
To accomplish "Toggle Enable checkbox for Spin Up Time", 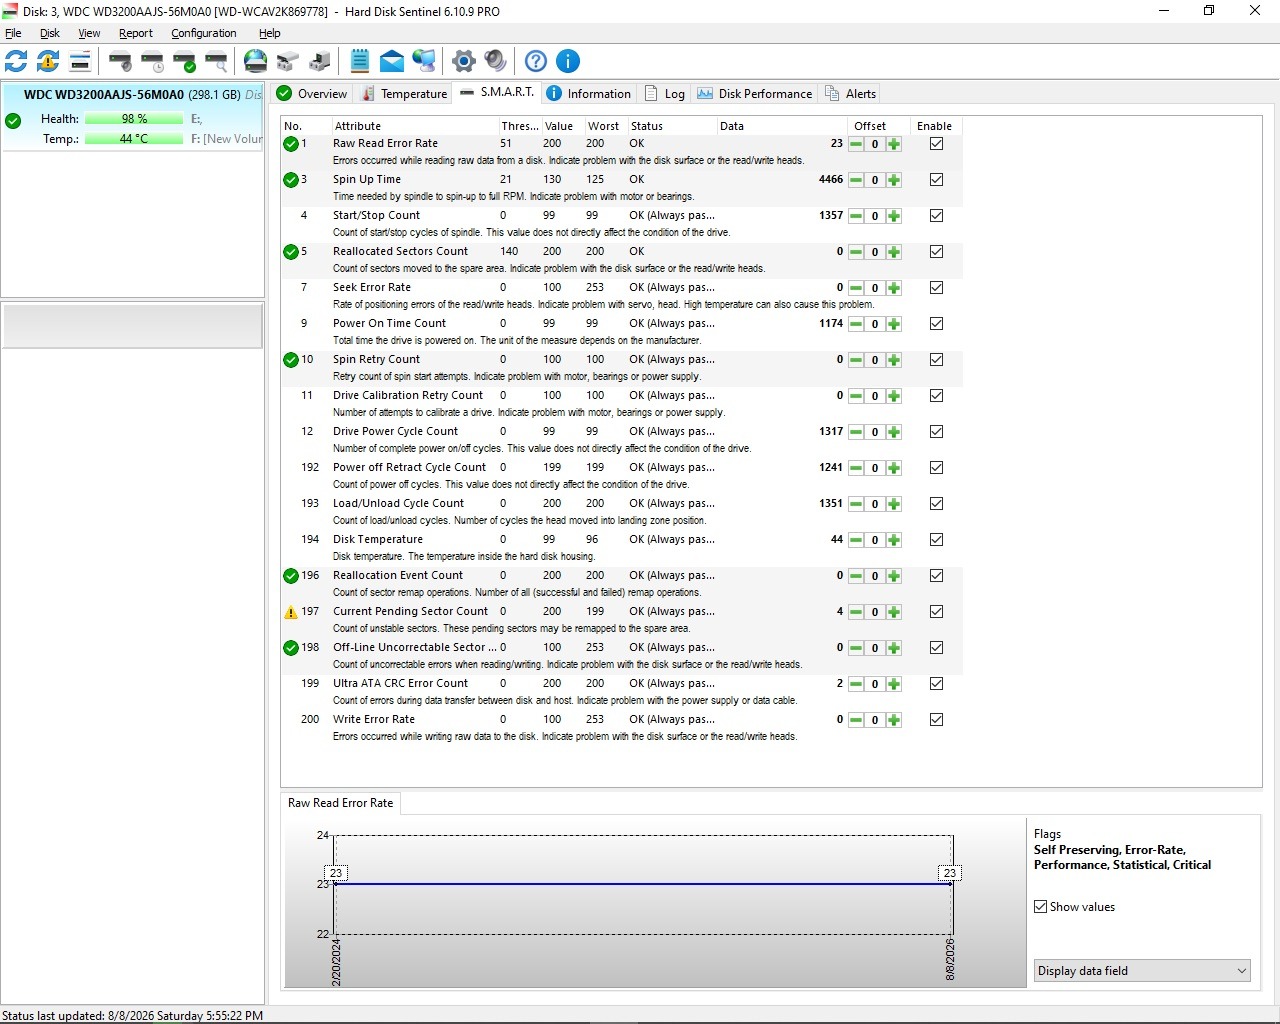I will pos(936,180).
